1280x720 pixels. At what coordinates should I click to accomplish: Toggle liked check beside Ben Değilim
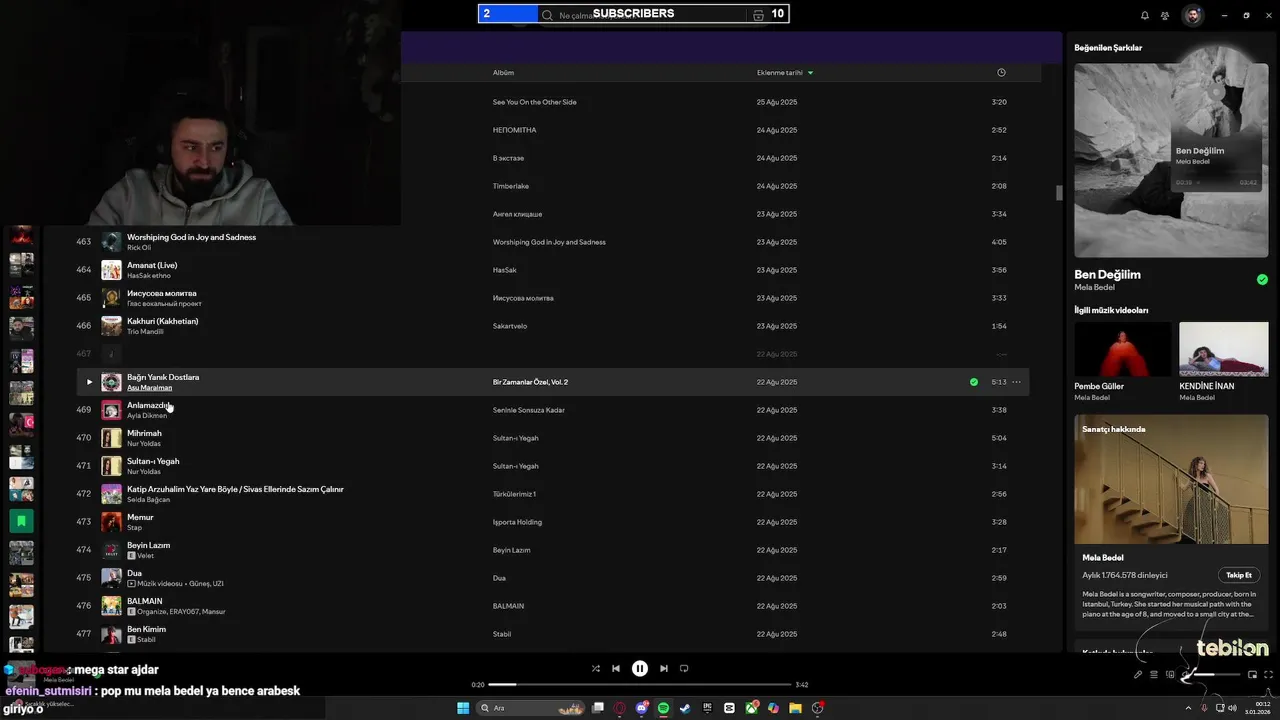1262,280
